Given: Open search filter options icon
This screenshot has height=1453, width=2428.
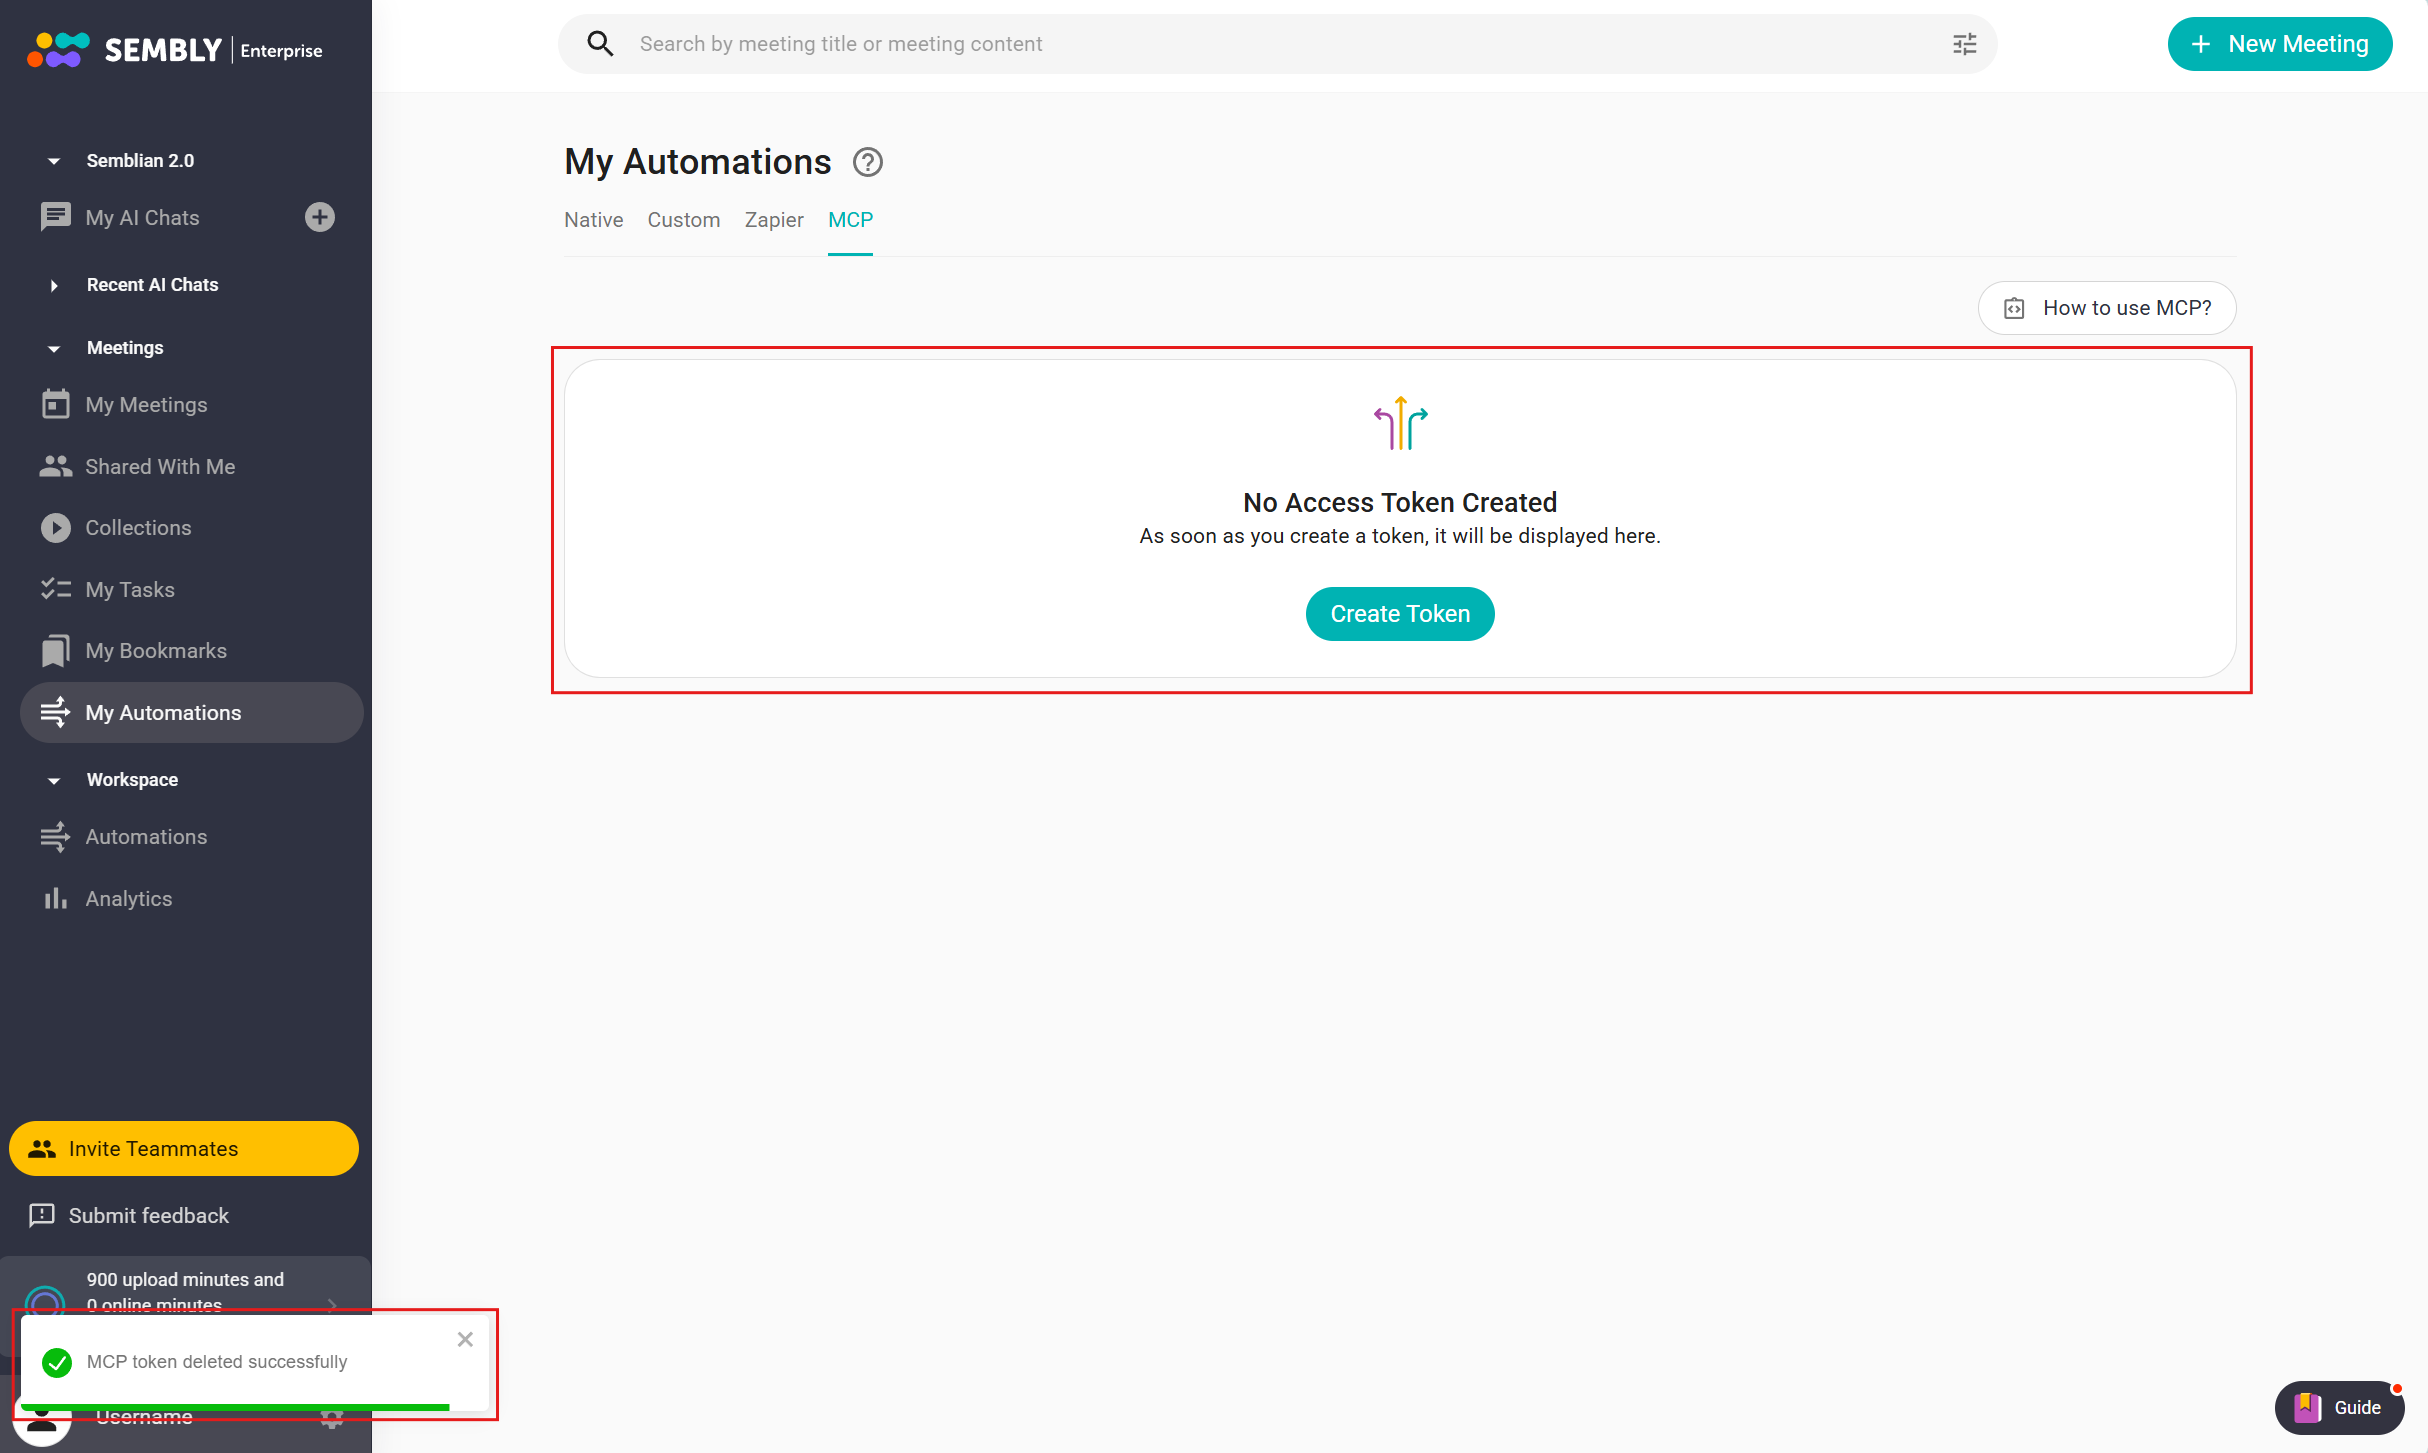Looking at the screenshot, I should [1964, 44].
